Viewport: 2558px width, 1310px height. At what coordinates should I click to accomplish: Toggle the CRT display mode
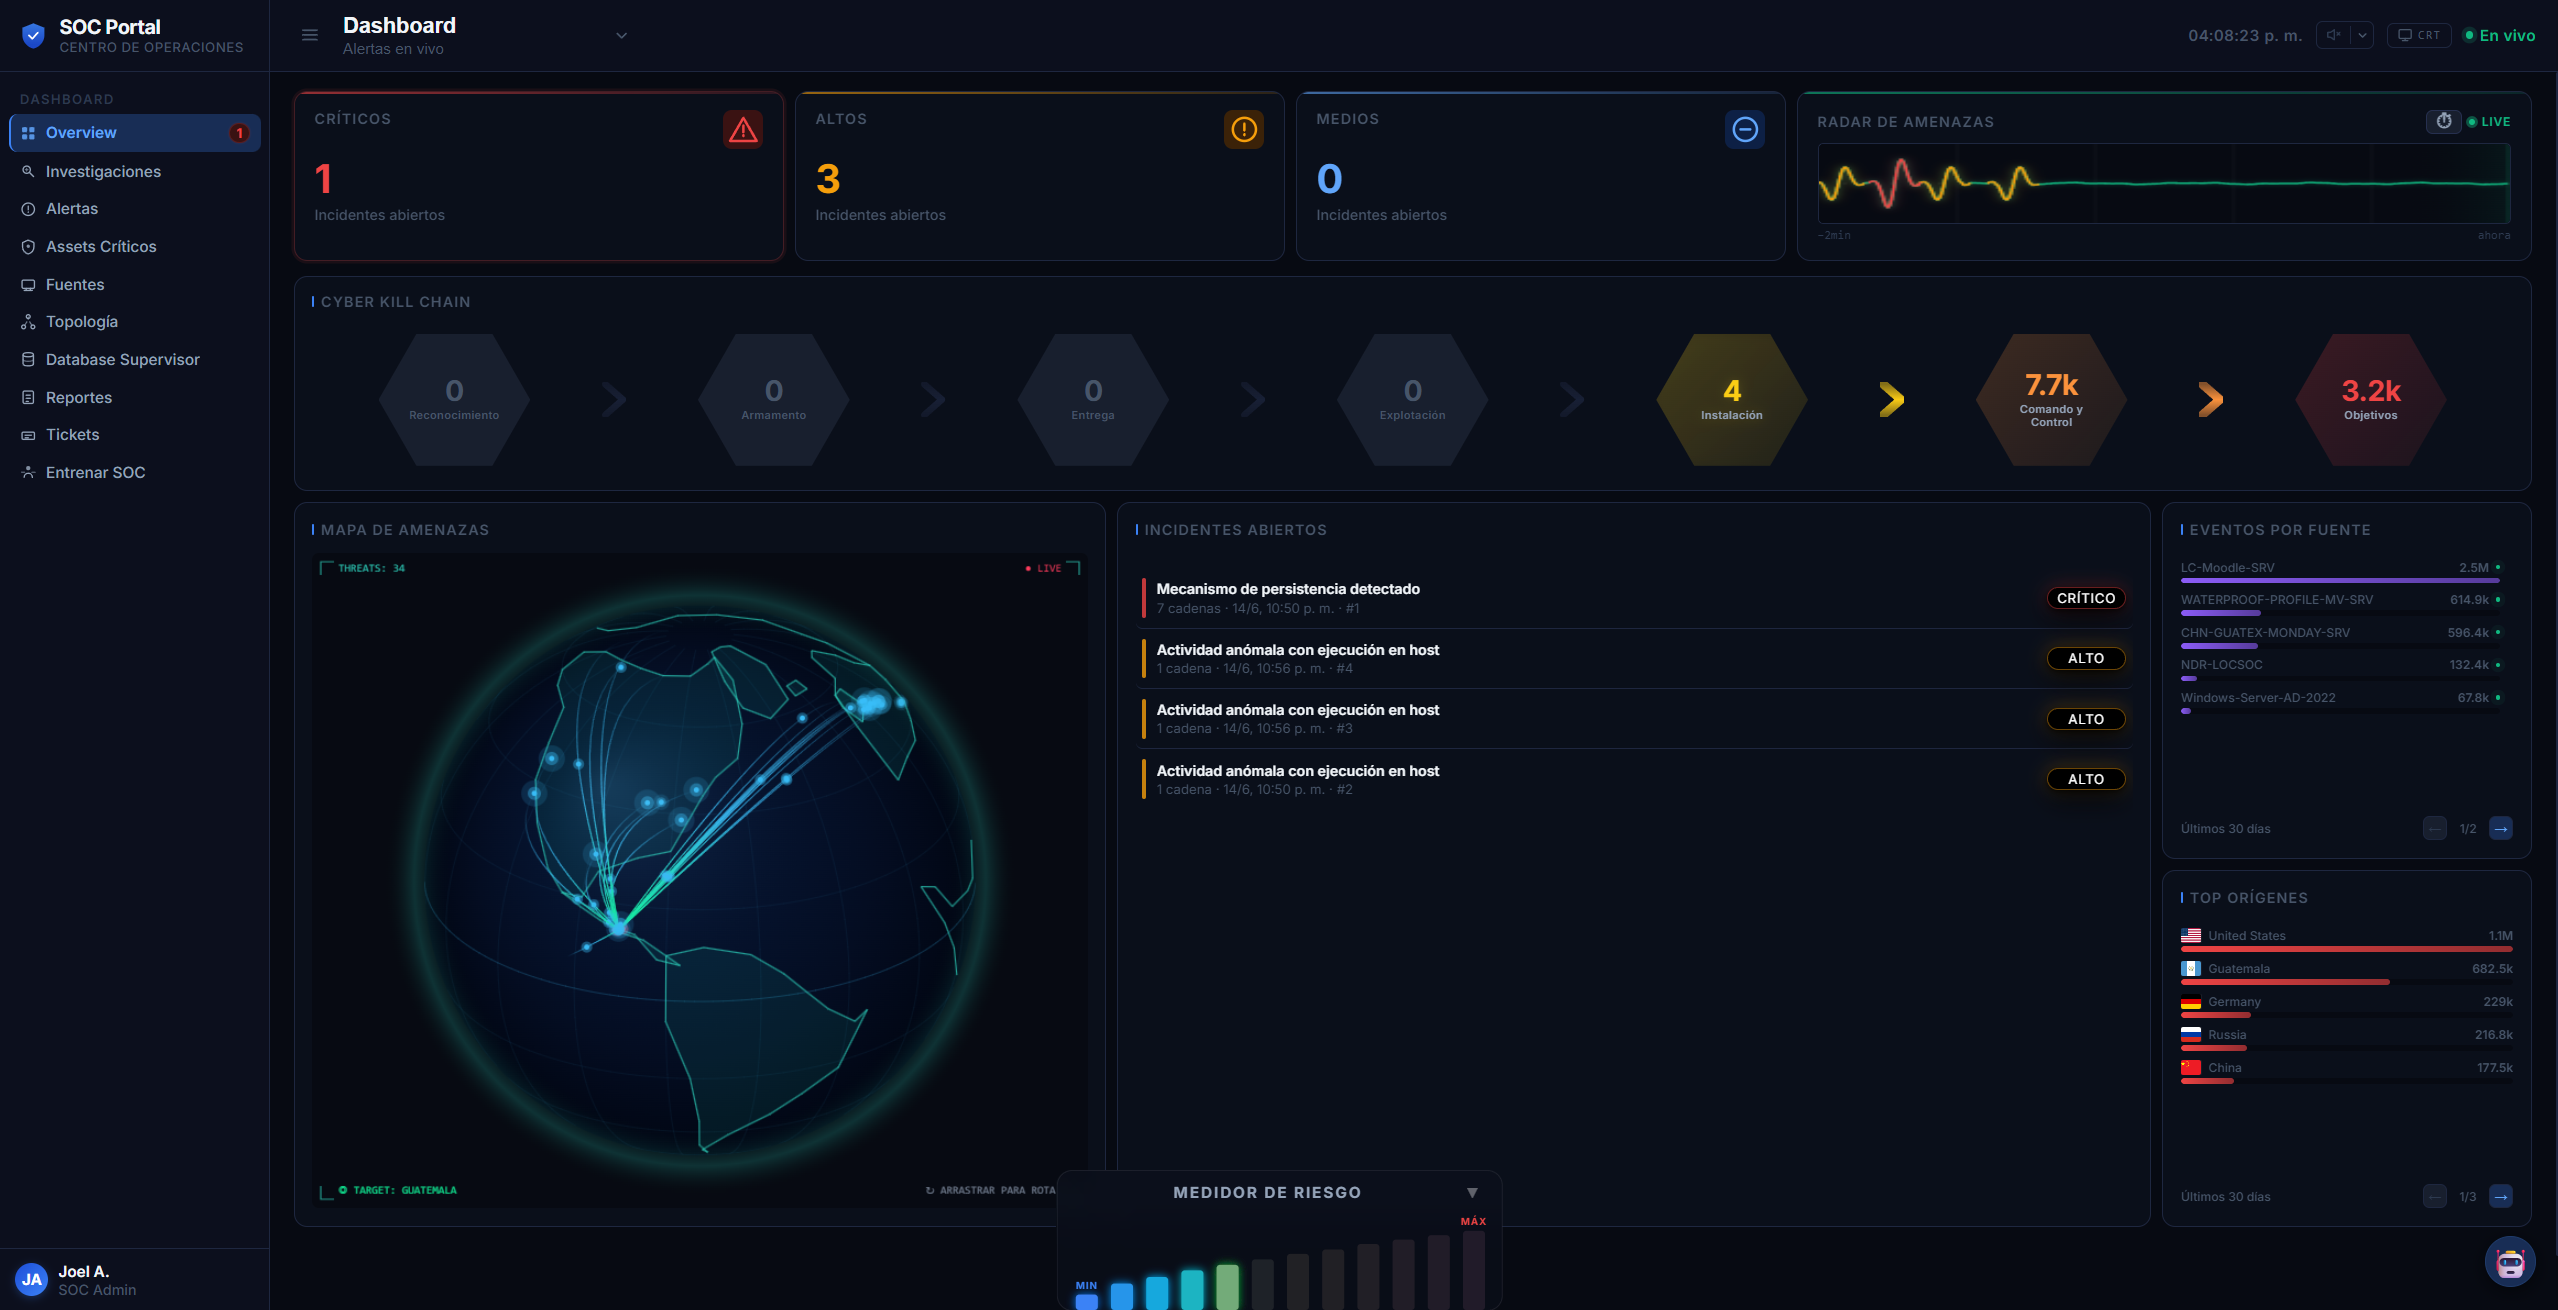(2419, 35)
